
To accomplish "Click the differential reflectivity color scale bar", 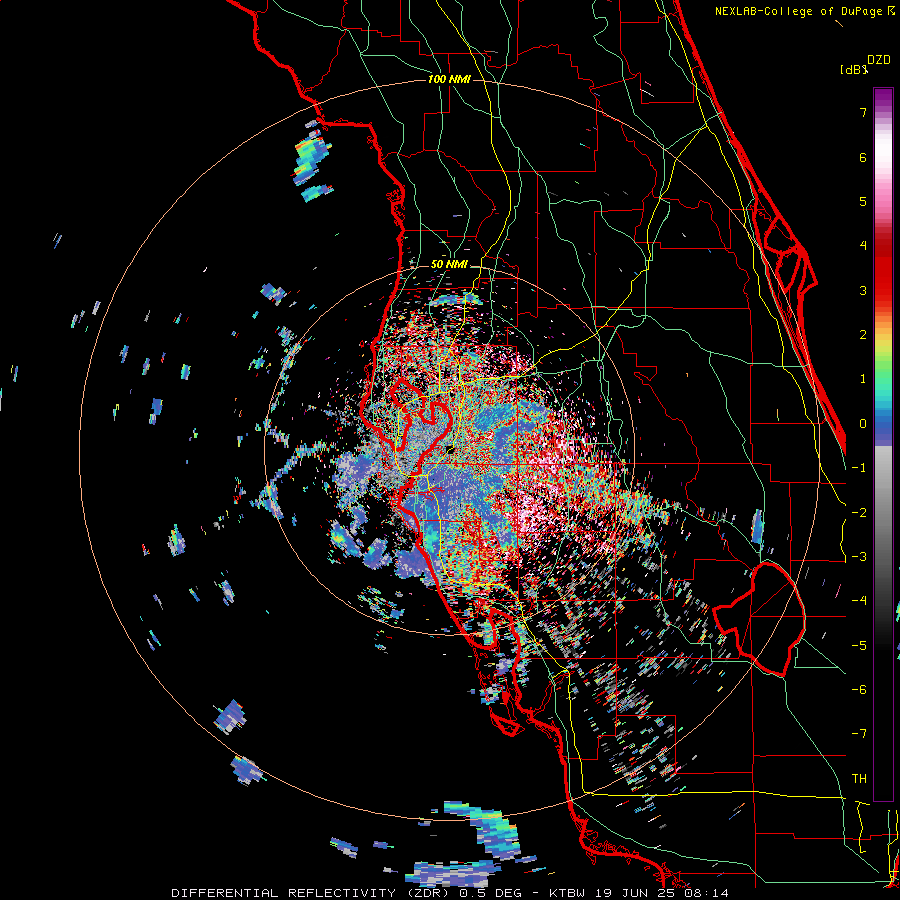I will tap(883, 444).
